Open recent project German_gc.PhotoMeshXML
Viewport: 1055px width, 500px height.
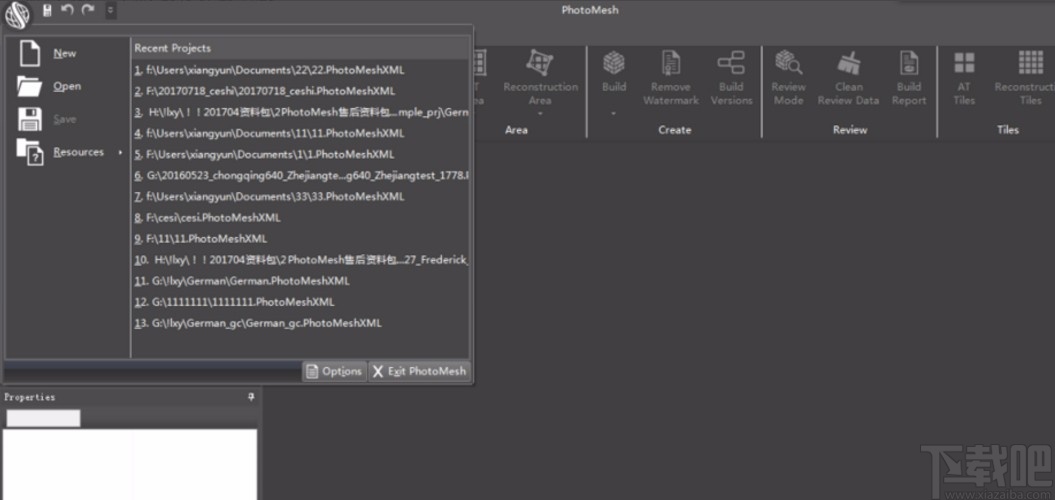pos(300,323)
